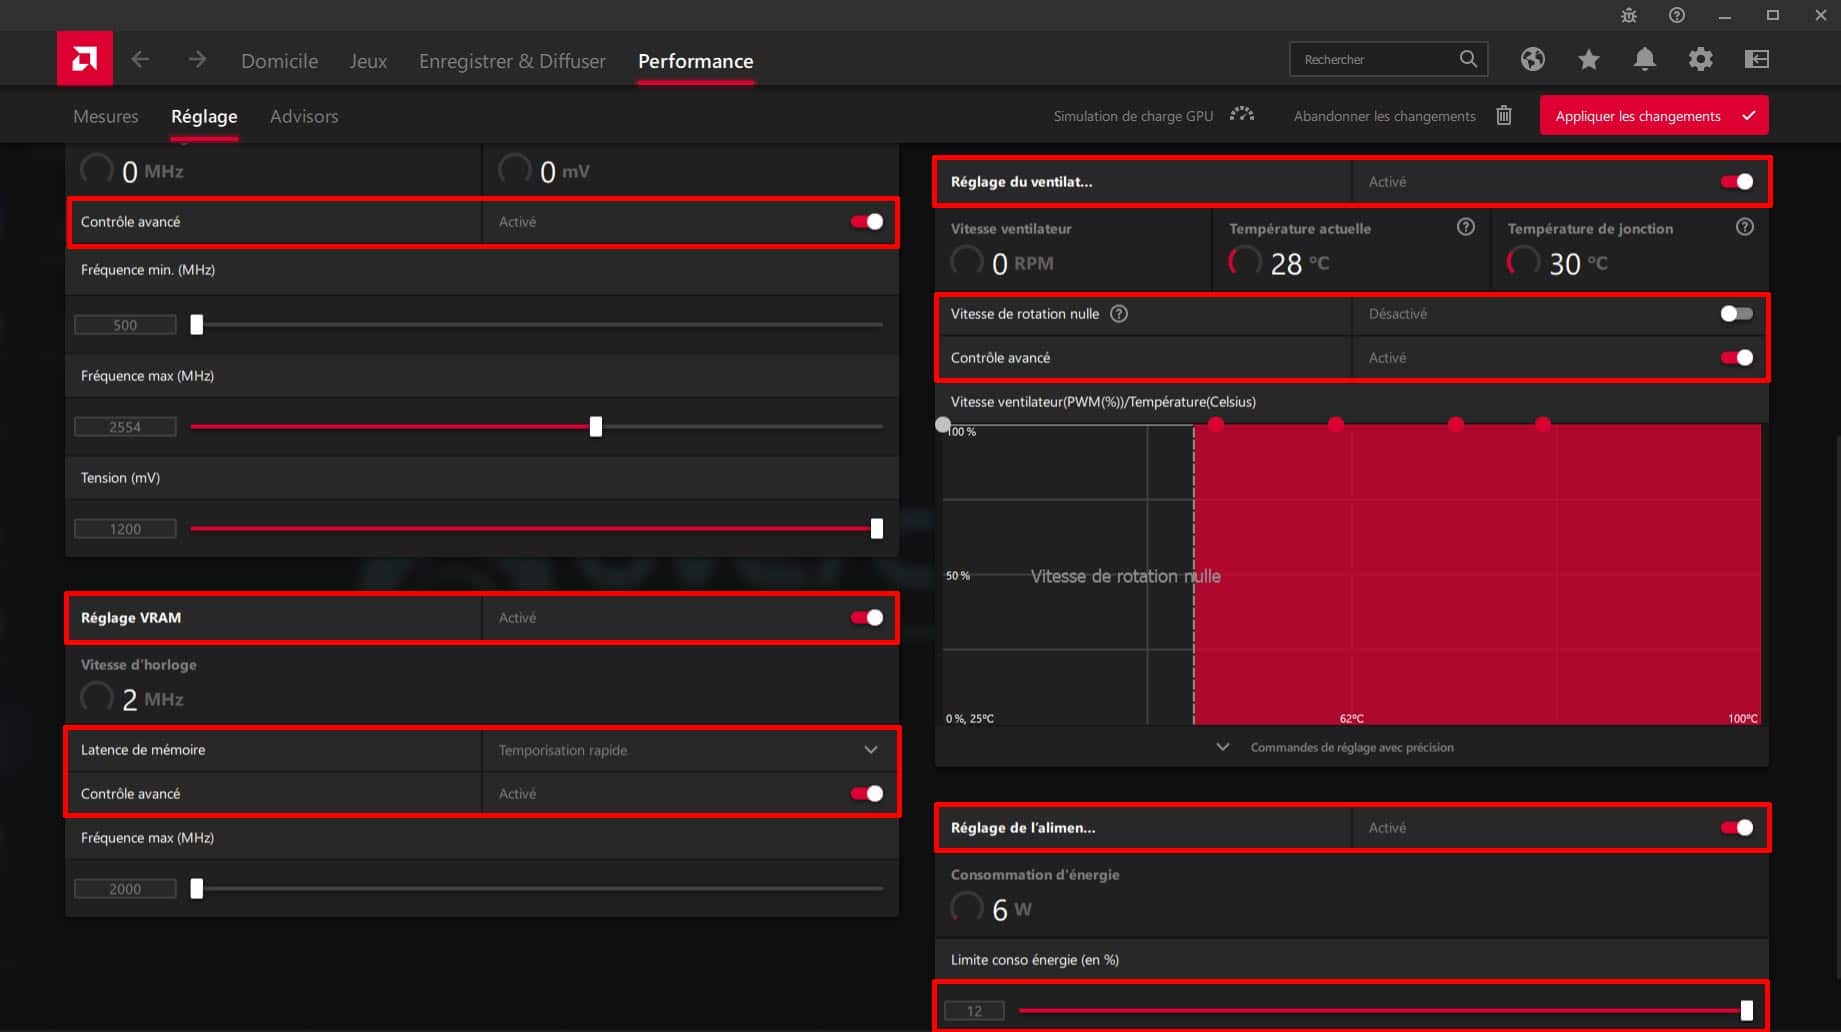This screenshot has height=1032, width=1841.
Task: Open notifications bell icon
Action: coord(1644,59)
